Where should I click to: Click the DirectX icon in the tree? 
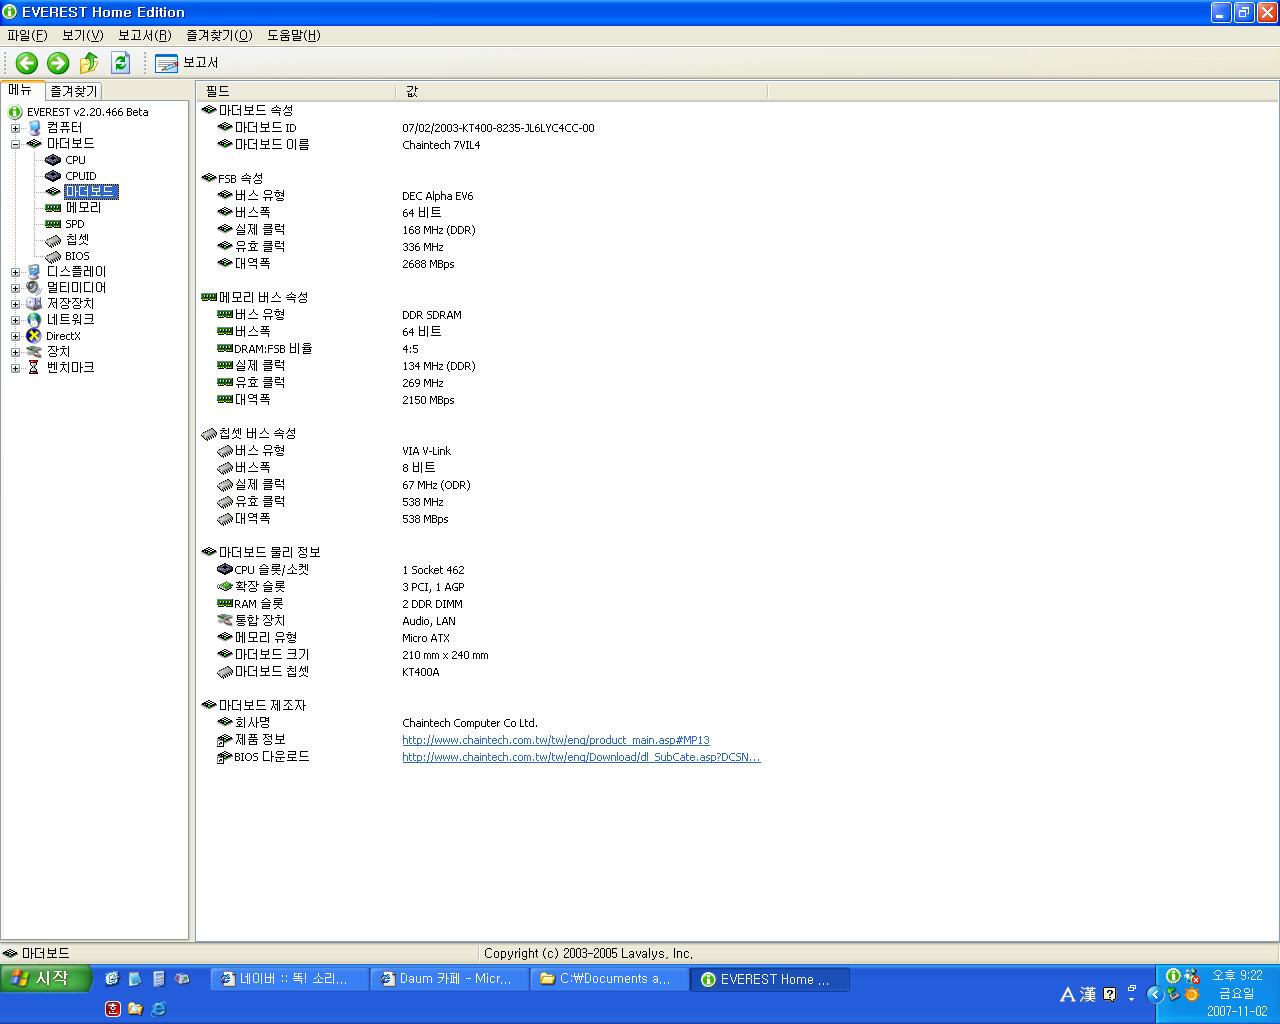click(x=34, y=336)
